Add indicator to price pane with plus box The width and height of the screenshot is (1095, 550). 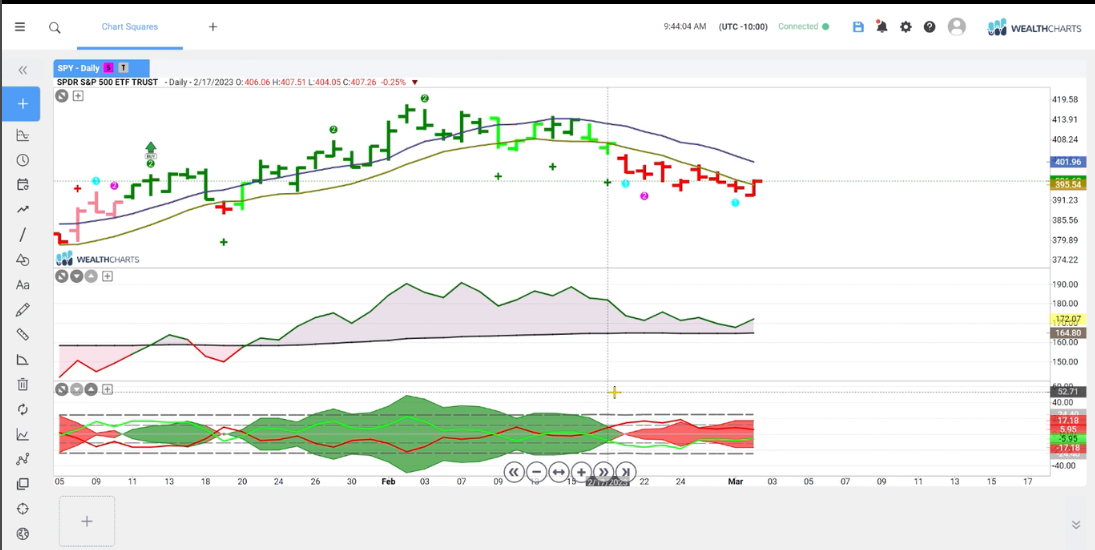(78, 96)
